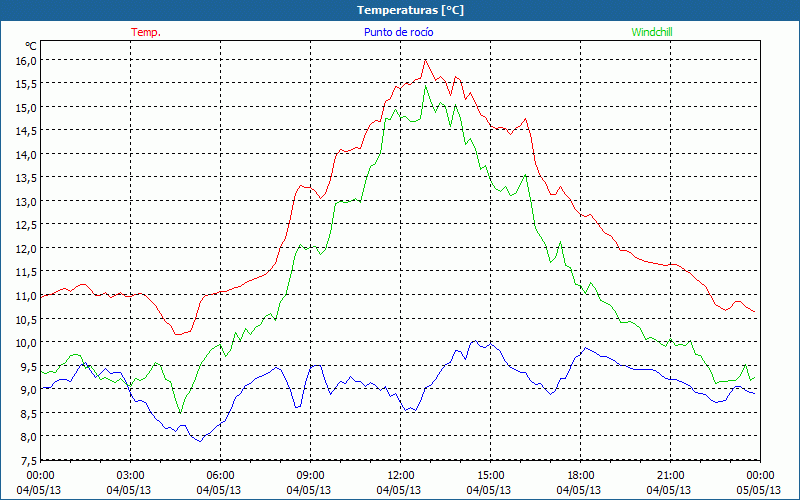This screenshot has width=800, height=500.
Task: Click the '14,0' y-axis value
Action: [26, 155]
